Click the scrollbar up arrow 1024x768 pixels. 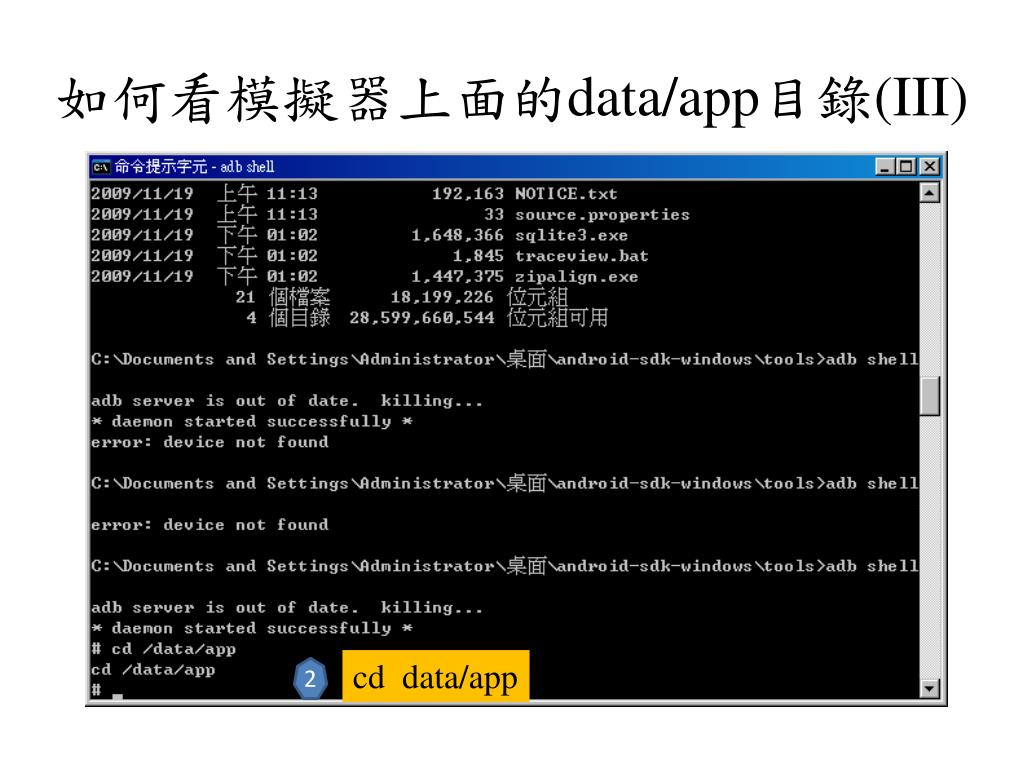(x=929, y=193)
